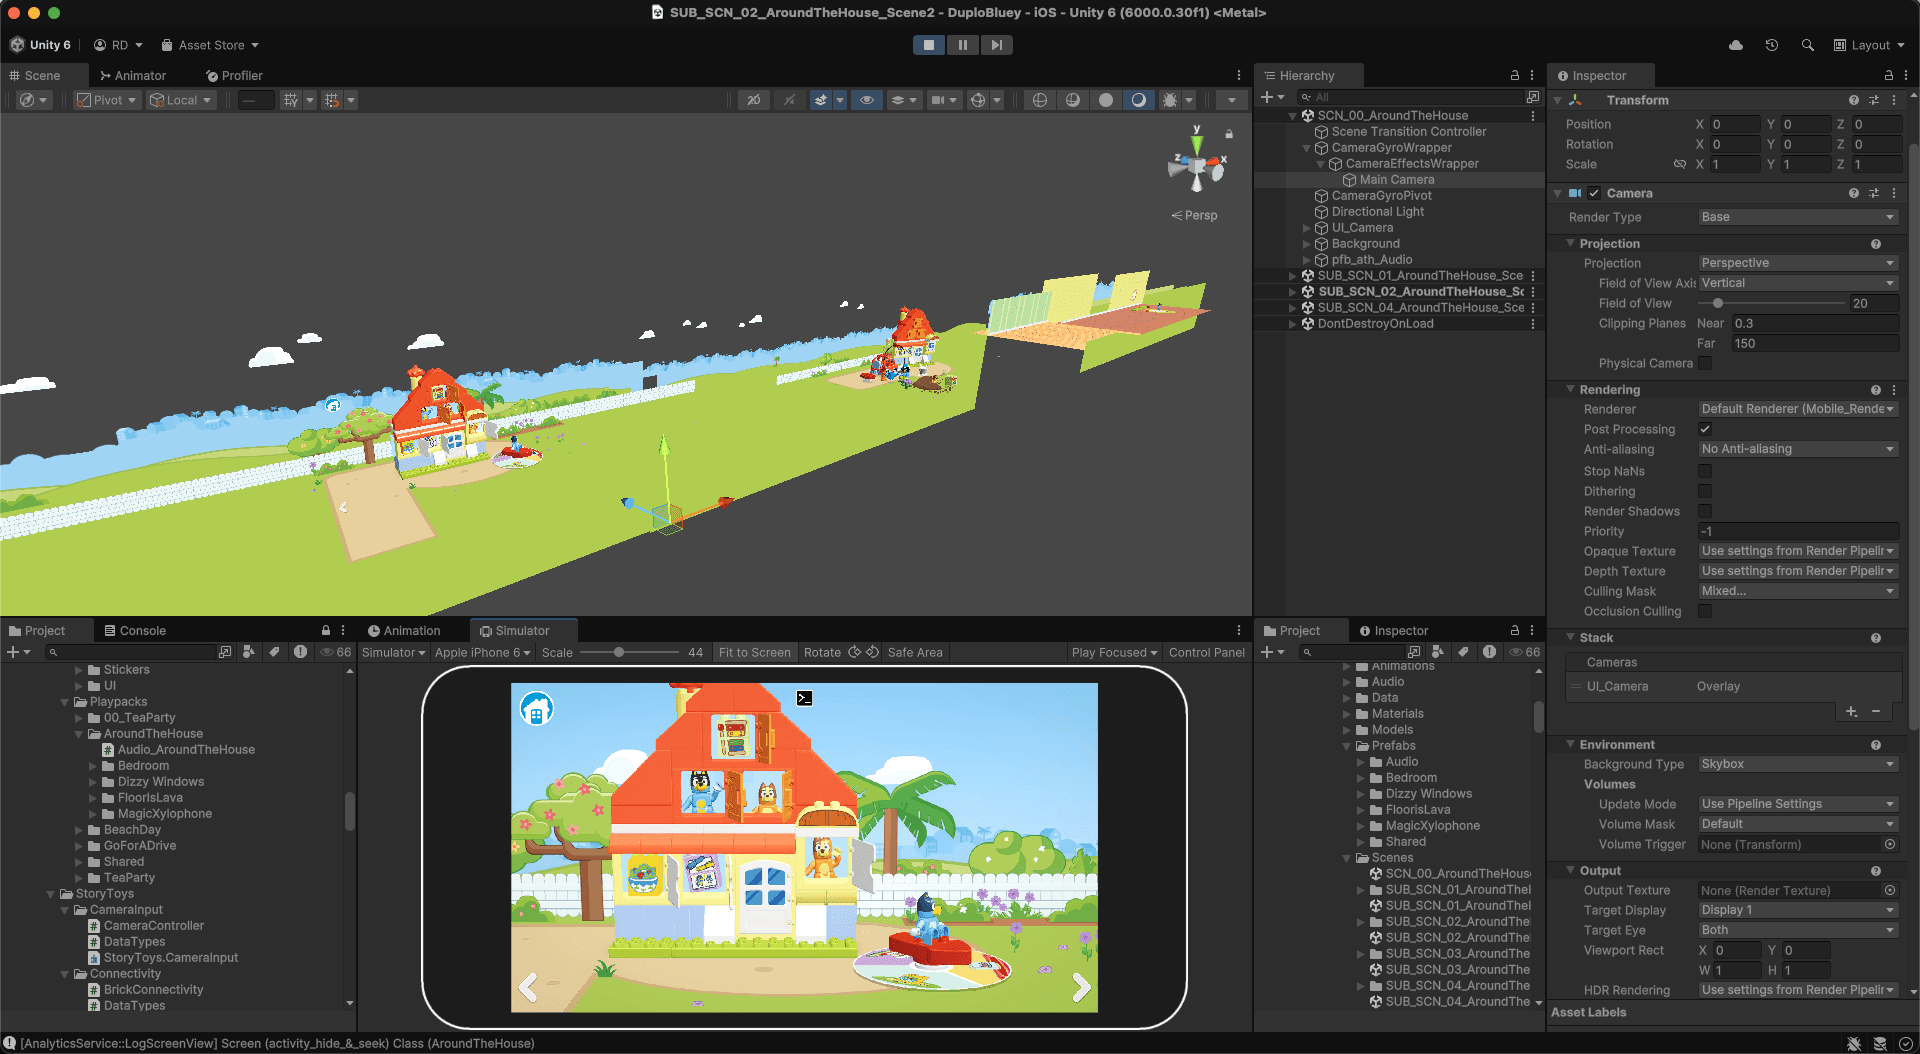Enable the Physical Camera checkbox

point(1705,364)
